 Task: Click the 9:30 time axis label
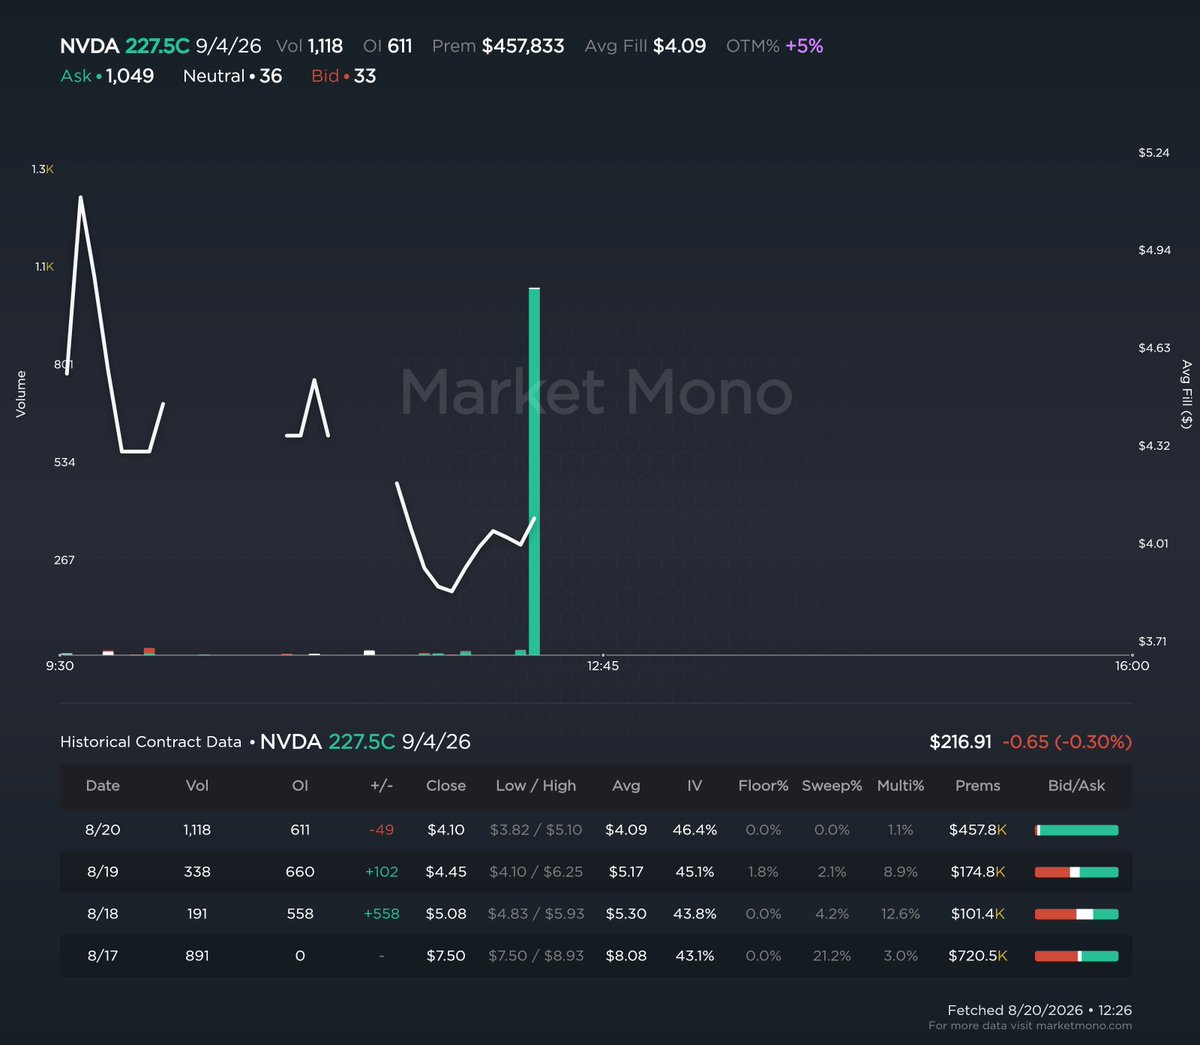(x=60, y=666)
